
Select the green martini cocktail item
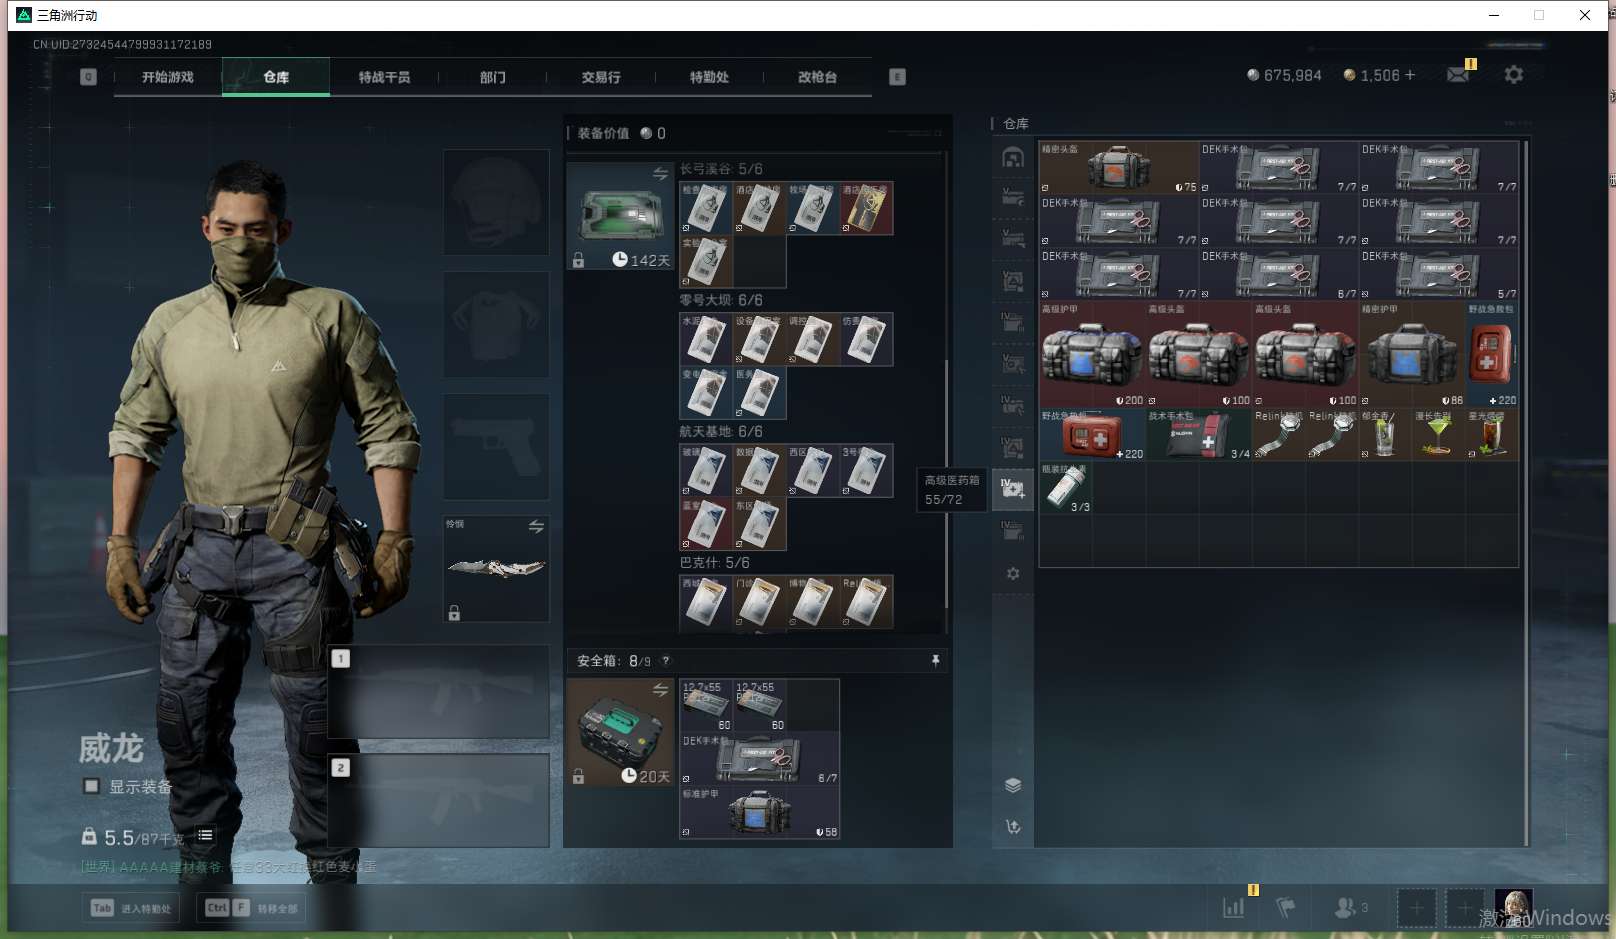pyautogui.click(x=1438, y=434)
